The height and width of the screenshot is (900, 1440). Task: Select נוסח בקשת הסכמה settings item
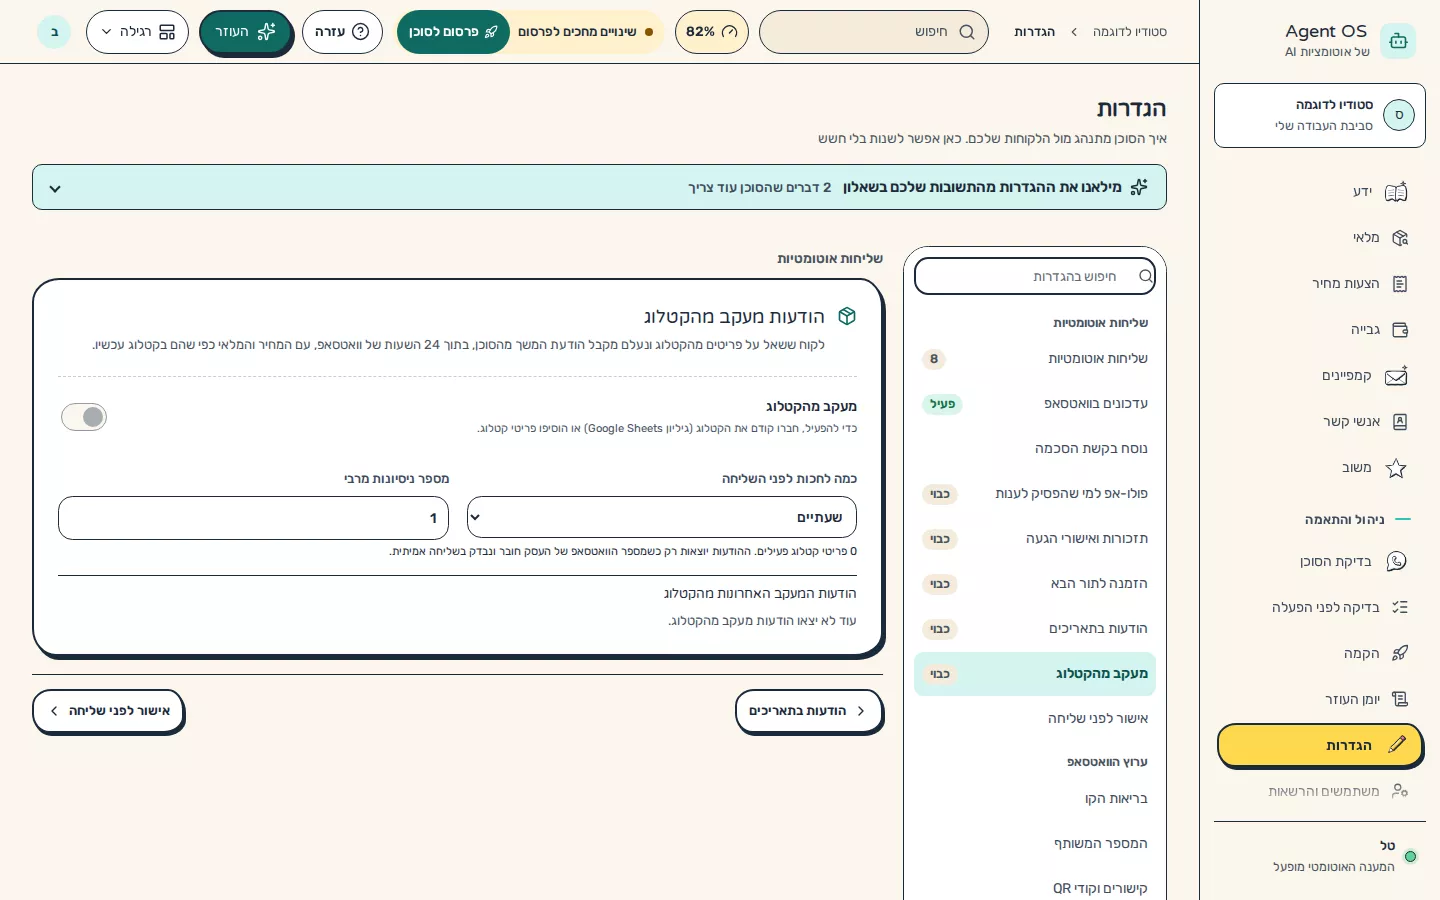click(1035, 449)
